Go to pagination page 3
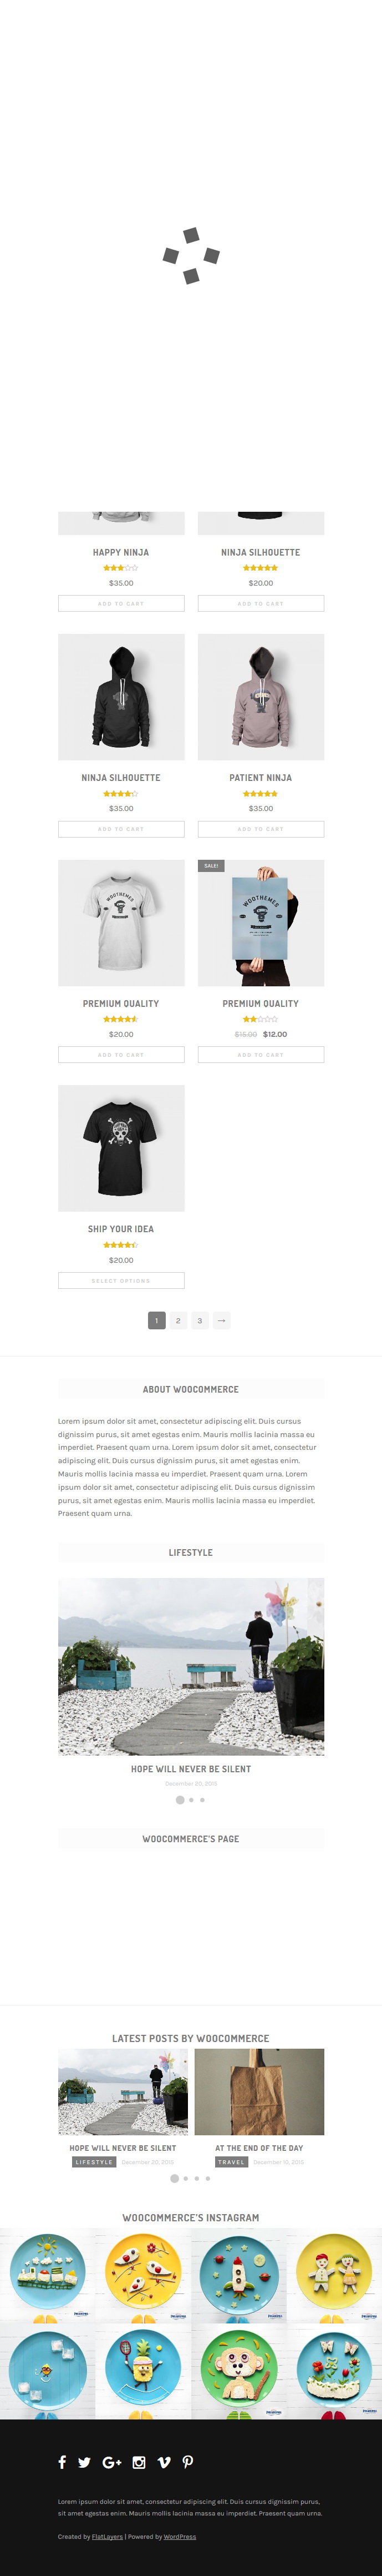Viewport: 382px width, 2576px height. pyautogui.click(x=200, y=1320)
